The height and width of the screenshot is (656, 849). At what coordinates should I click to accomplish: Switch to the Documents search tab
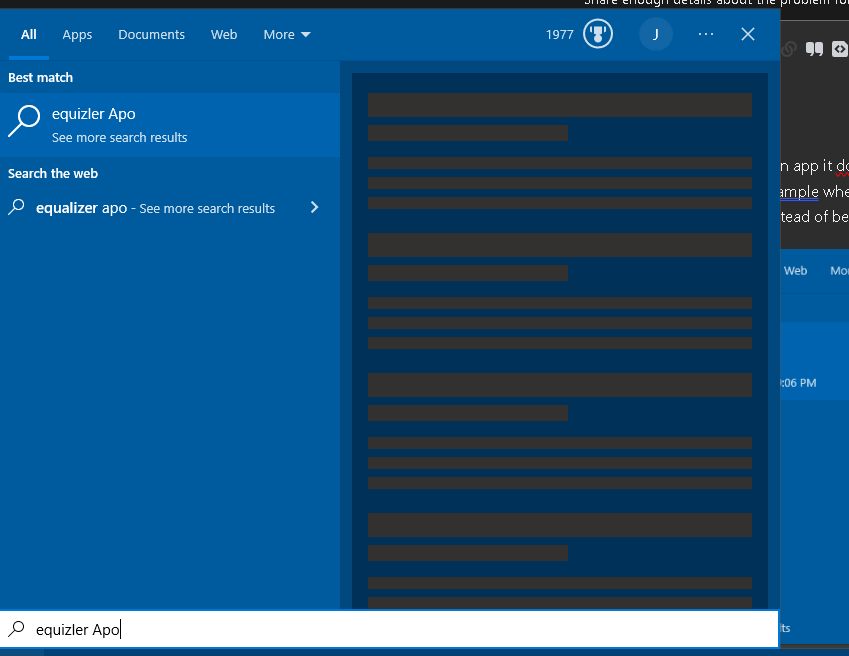tap(152, 35)
